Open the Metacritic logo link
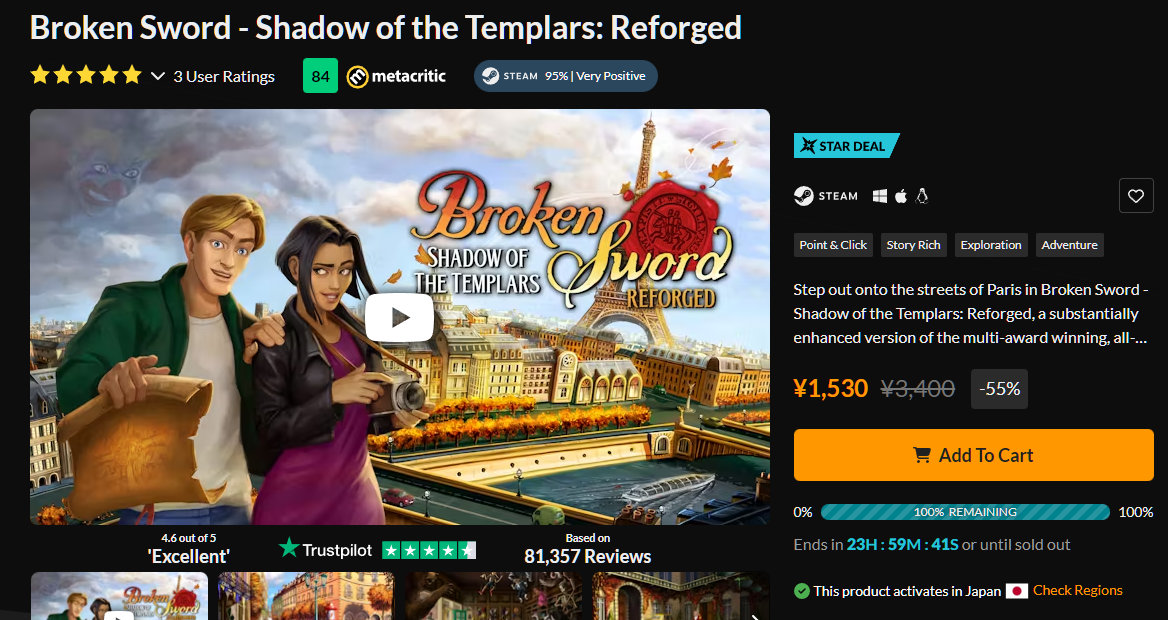Screen dimensions: 1168x620 pos(396,76)
